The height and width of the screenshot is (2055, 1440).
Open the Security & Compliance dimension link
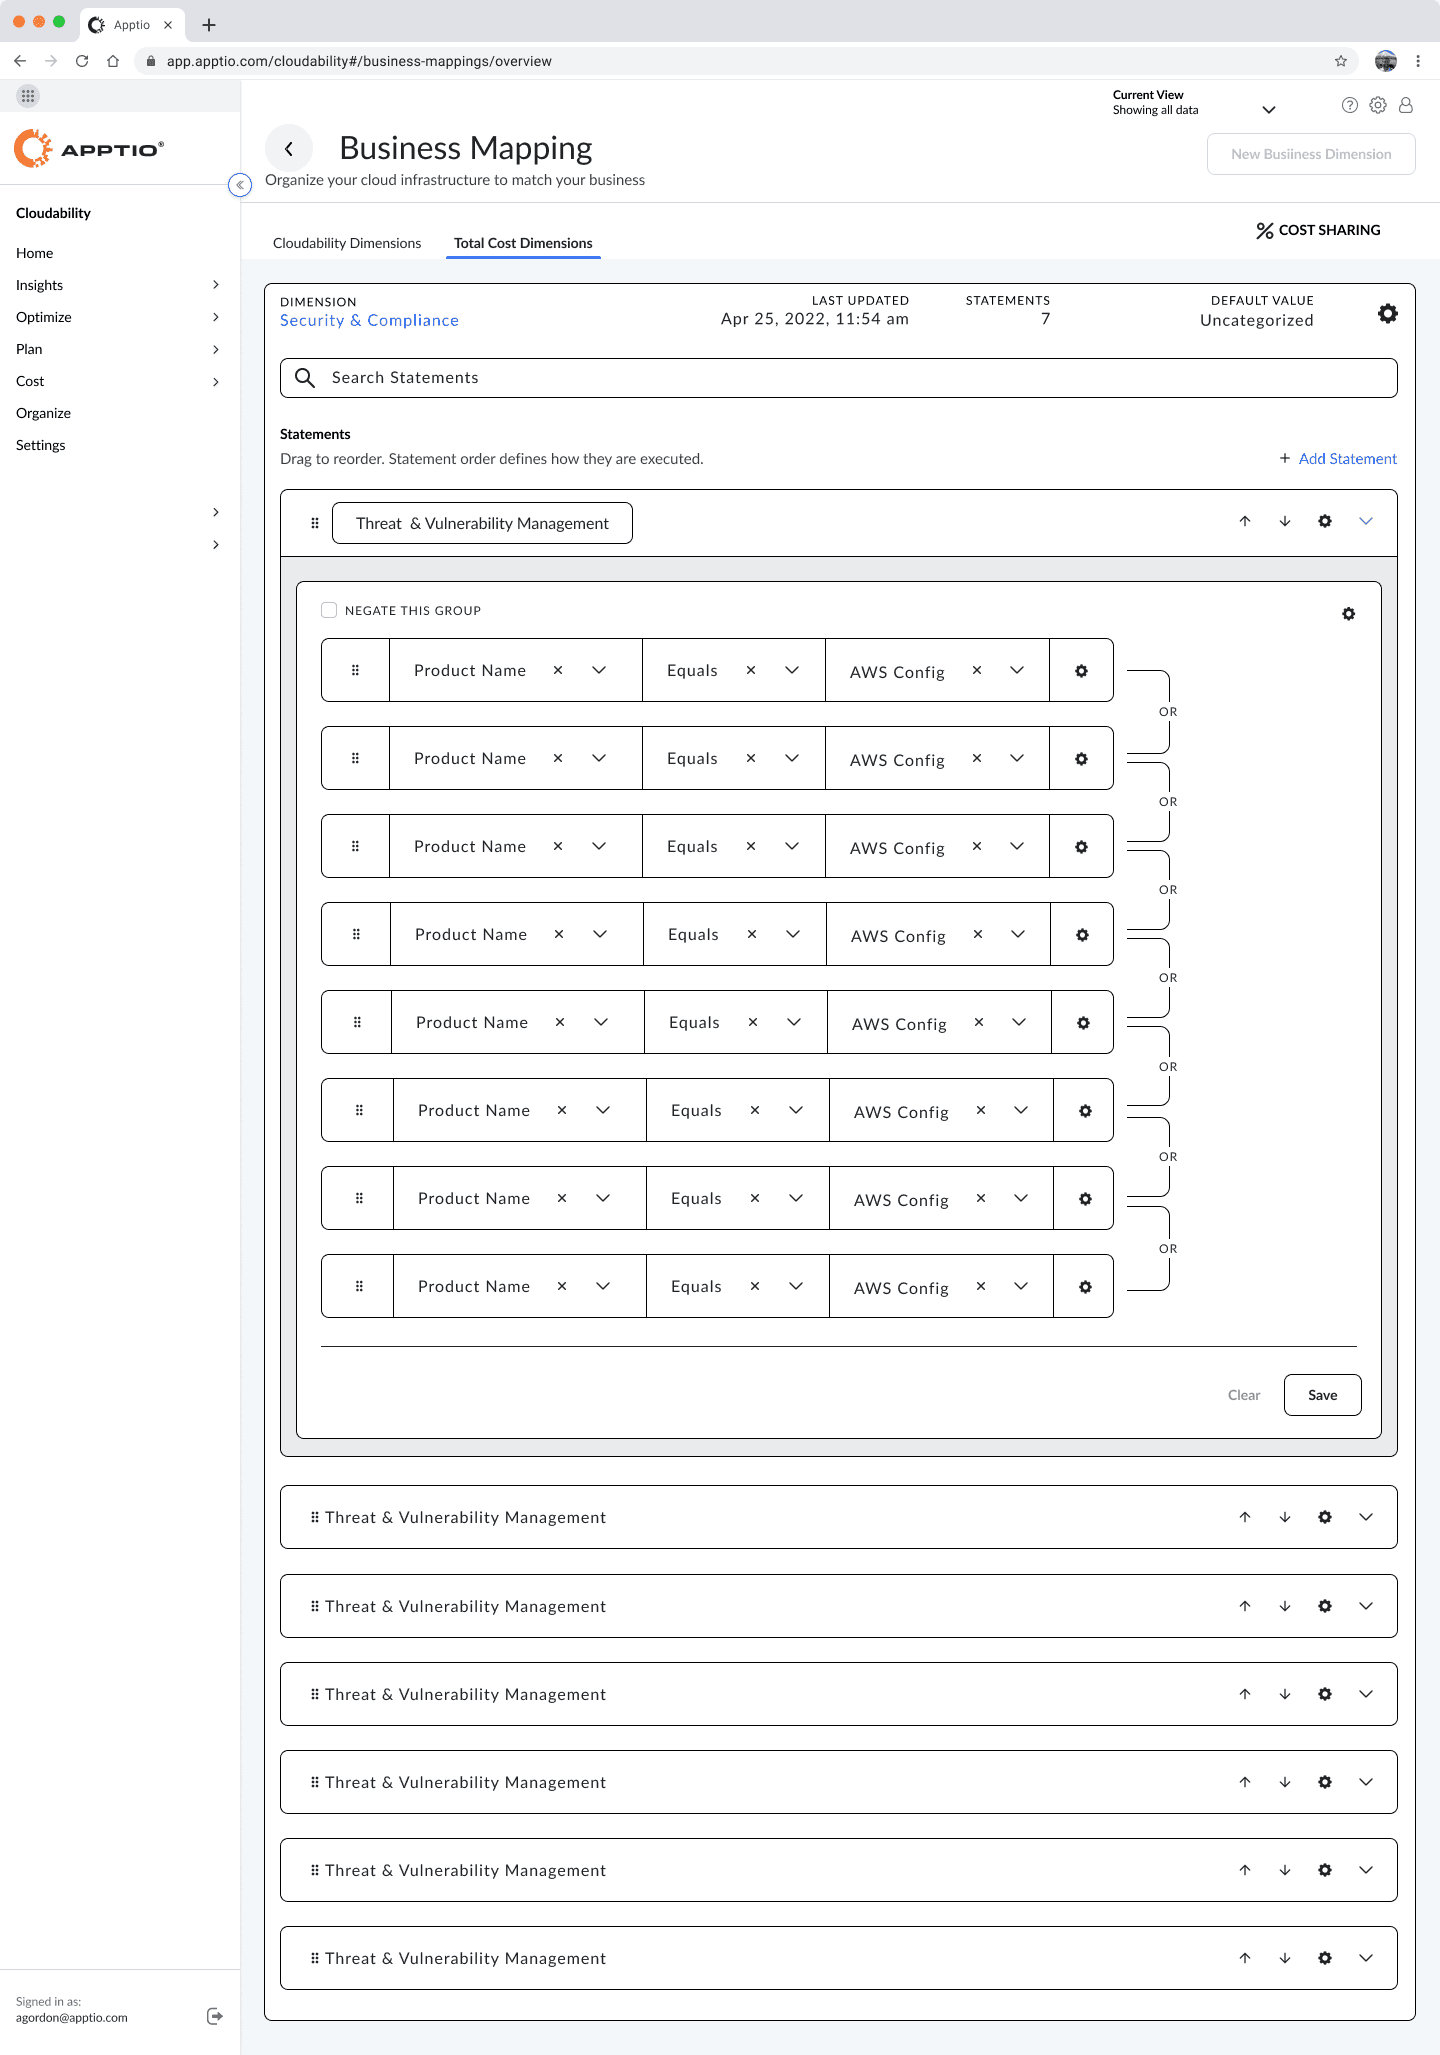click(369, 320)
